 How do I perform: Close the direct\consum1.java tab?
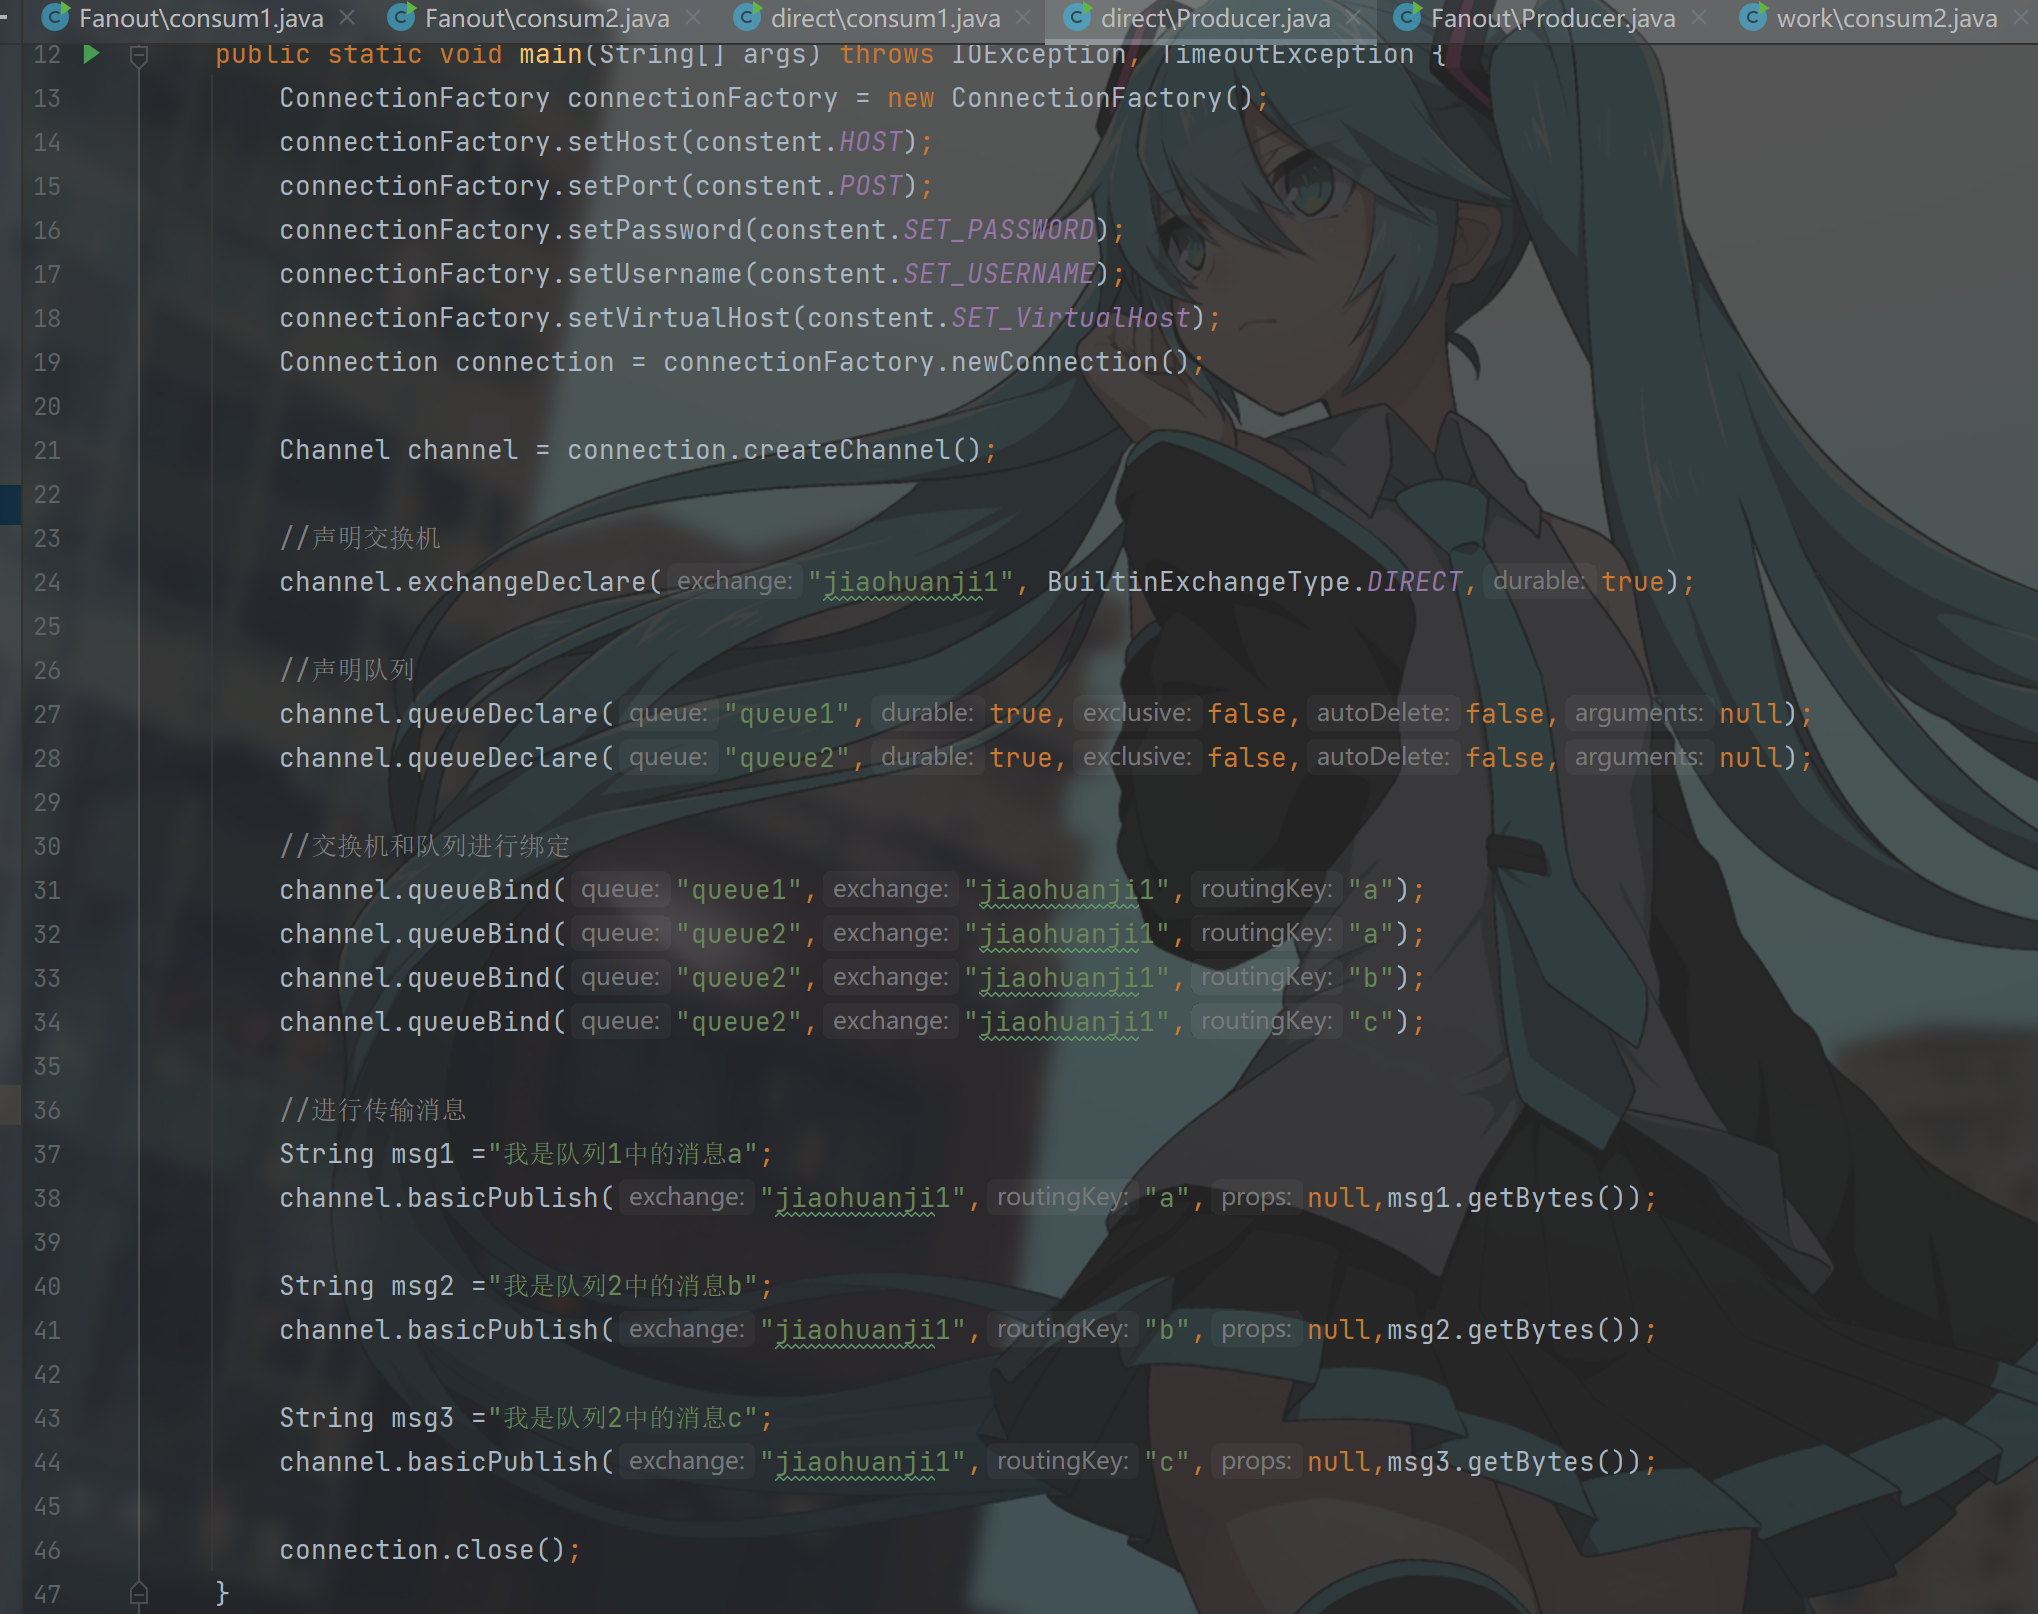pos(1023,18)
